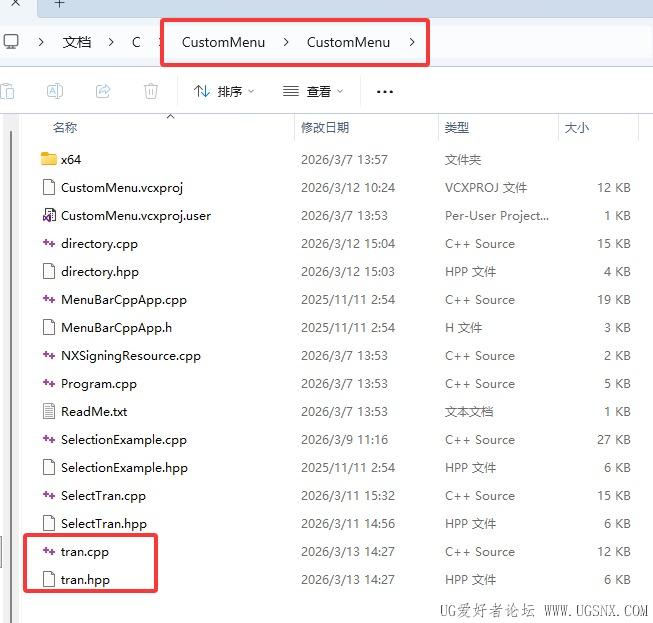Click the 27 KB size of SelectionExample.cpp
This screenshot has height=623, width=653.
[613, 440]
